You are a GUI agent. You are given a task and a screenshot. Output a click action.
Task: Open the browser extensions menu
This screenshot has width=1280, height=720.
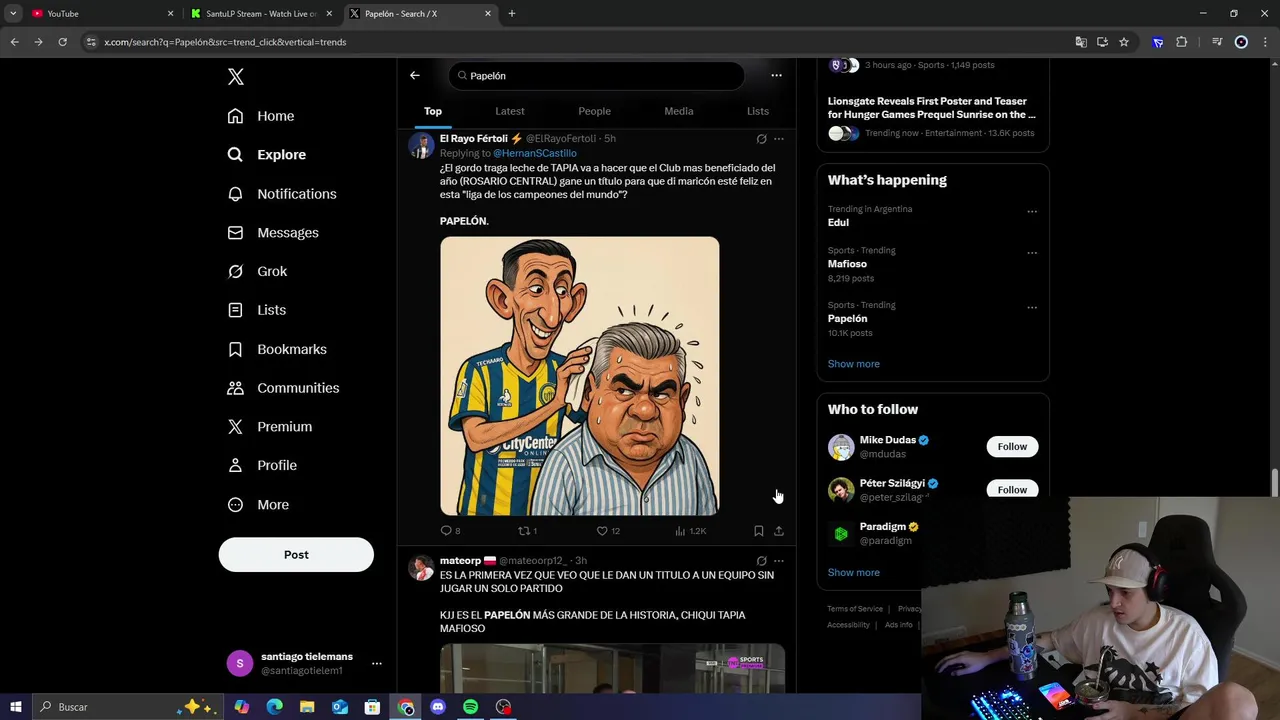[1181, 42]
